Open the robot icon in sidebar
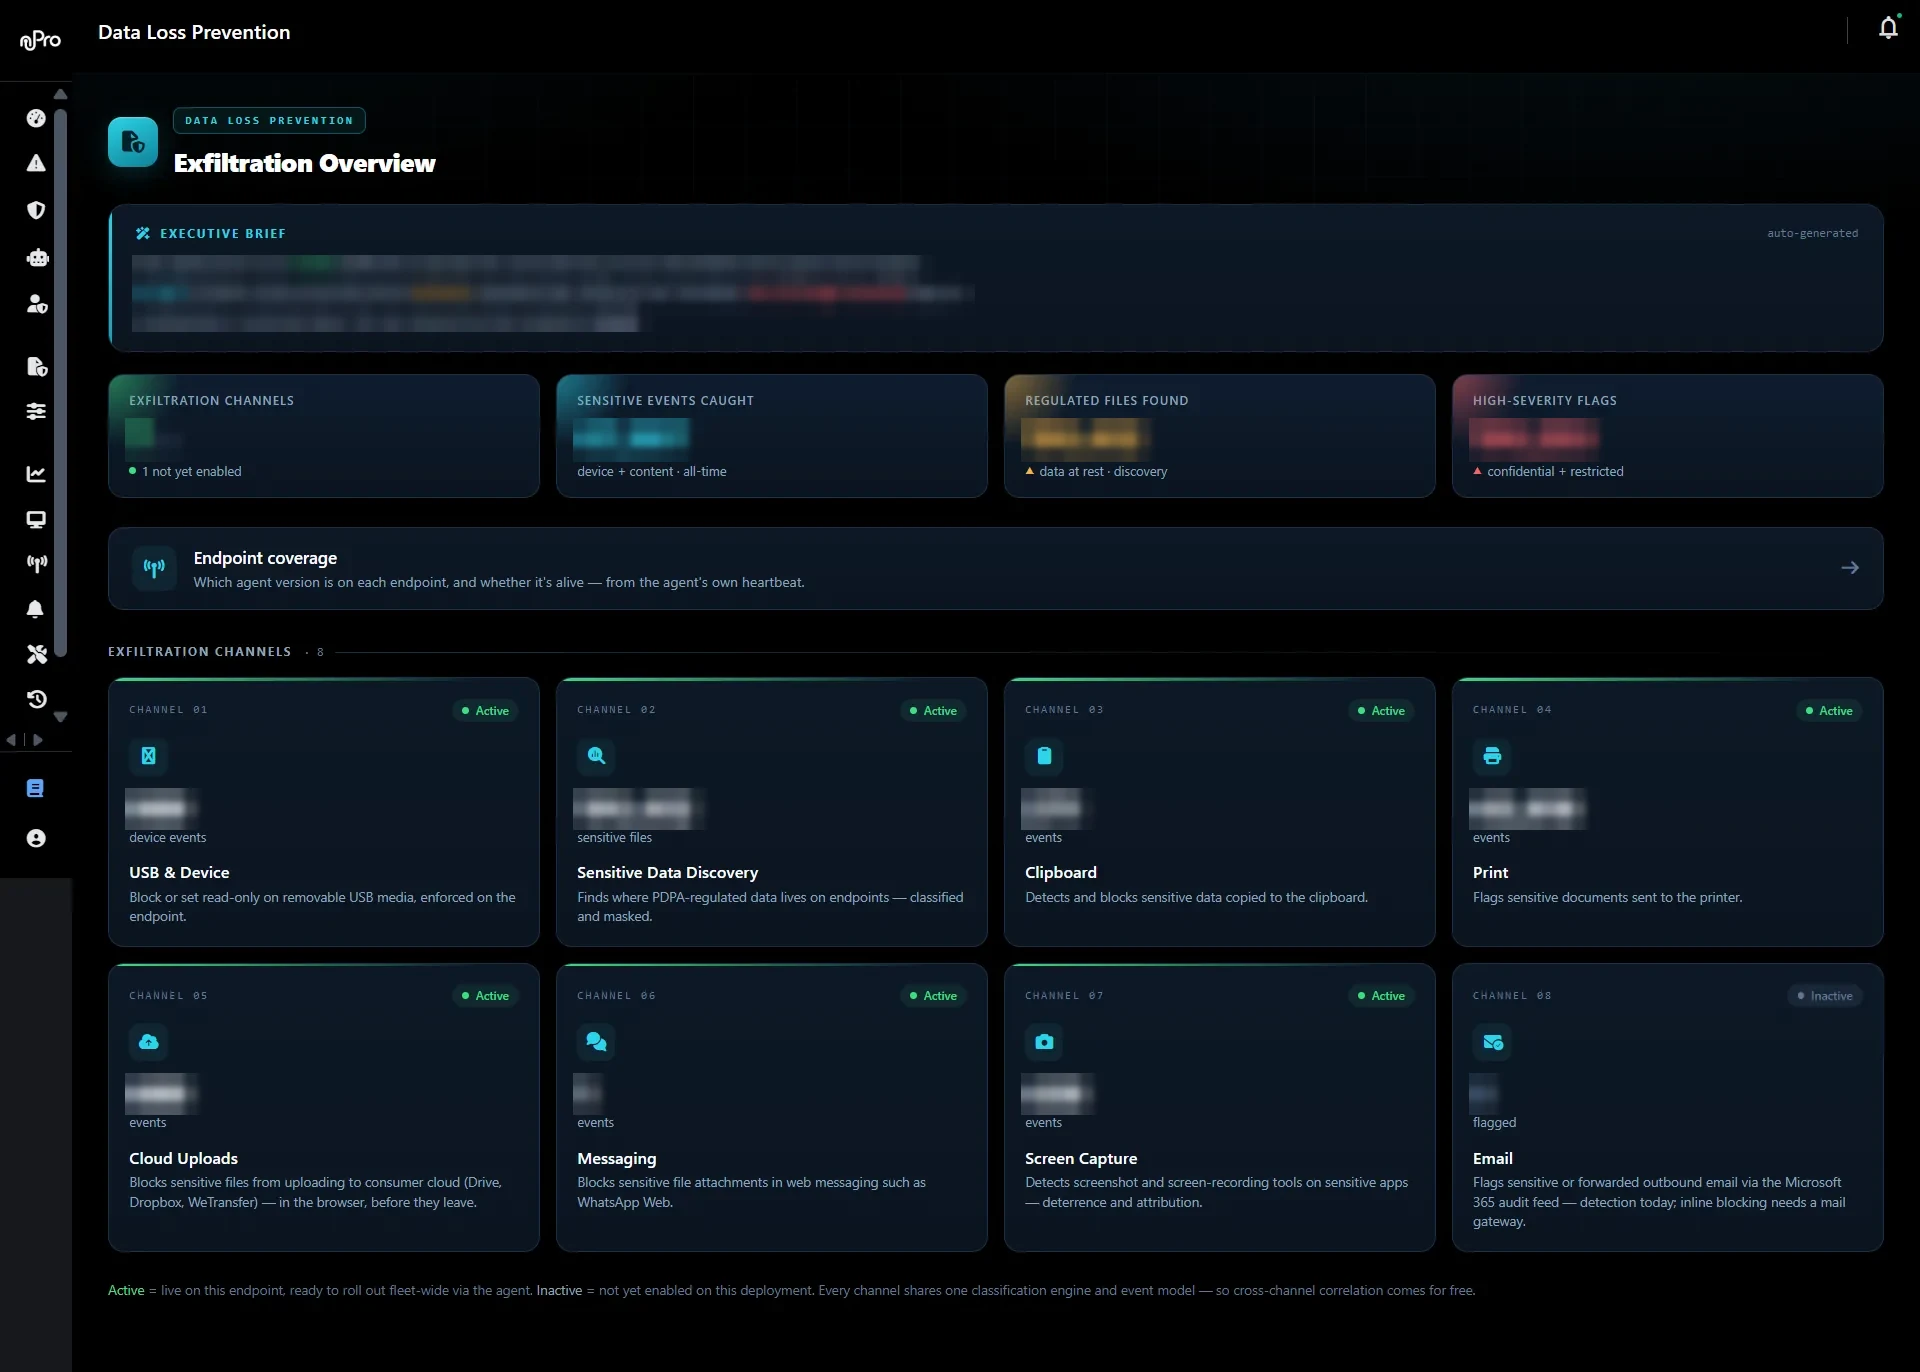The image size is (1920, 1372). 37,258
